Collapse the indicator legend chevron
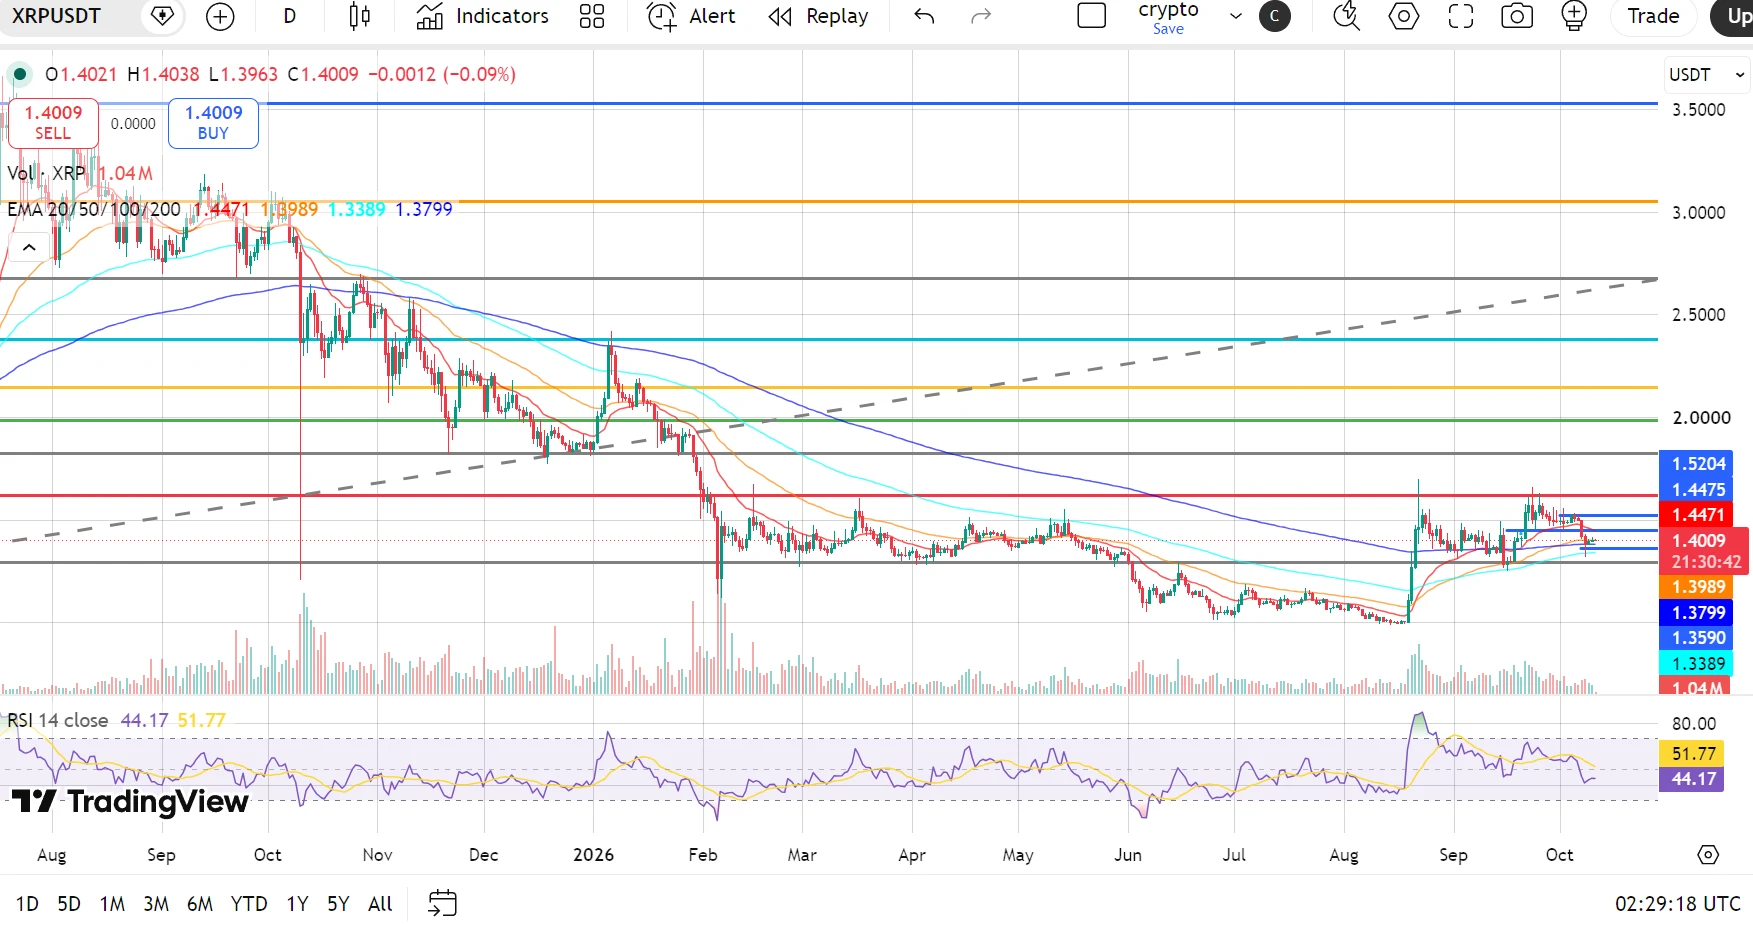The height and width of the screenshot is (926, 1753). pos(29,247)
